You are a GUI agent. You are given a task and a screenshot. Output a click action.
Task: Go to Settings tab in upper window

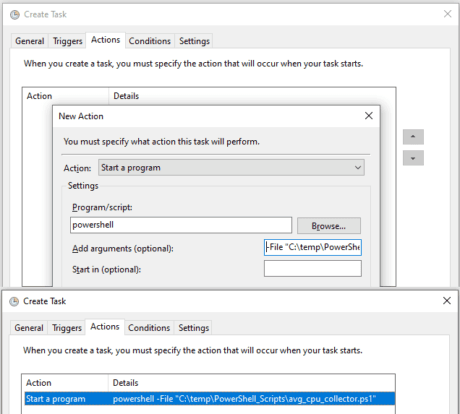(x=194, y=41)
